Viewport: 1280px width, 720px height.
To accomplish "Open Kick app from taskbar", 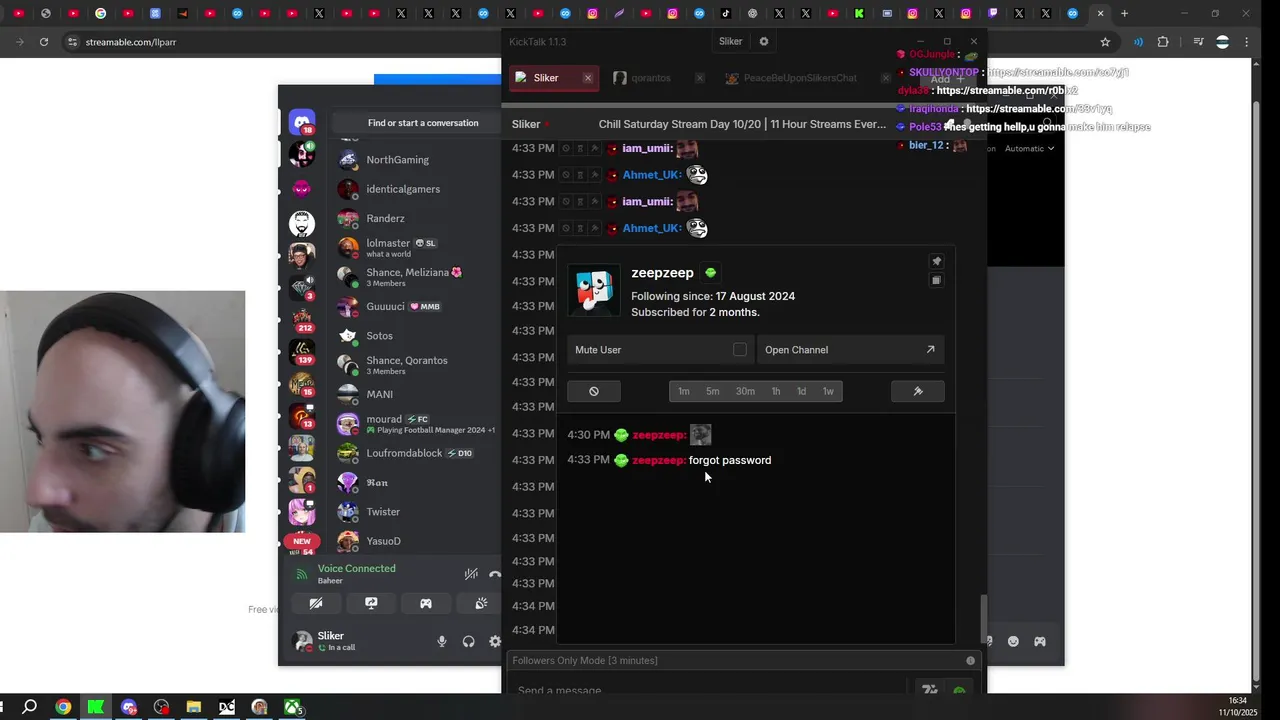I will coord(96,707).
